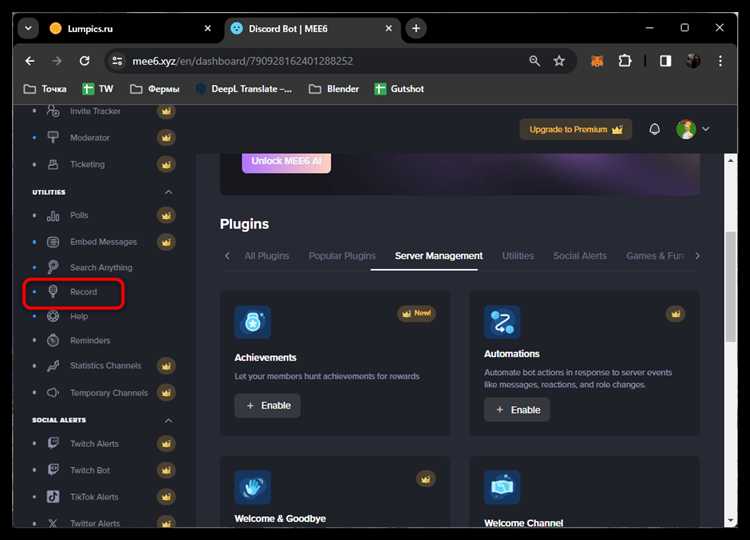The height and width of the screenshot is (540, 750).
Task: Click the Achievements plugin icon
Action: (253, 322)
